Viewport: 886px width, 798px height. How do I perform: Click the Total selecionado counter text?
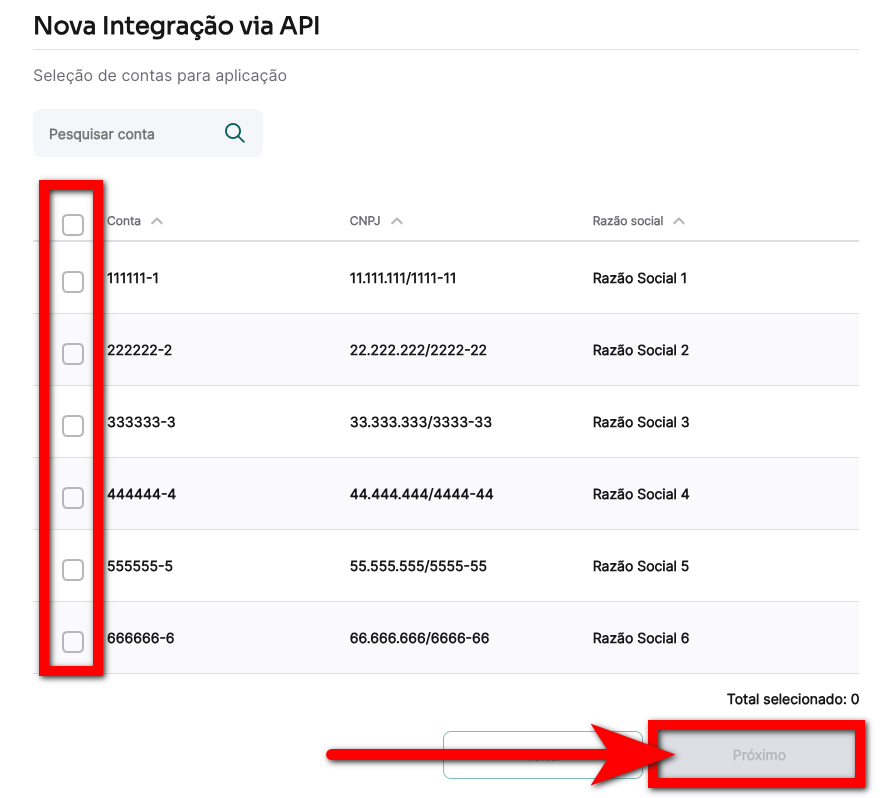pyautogui.click(x=792, y=700)
